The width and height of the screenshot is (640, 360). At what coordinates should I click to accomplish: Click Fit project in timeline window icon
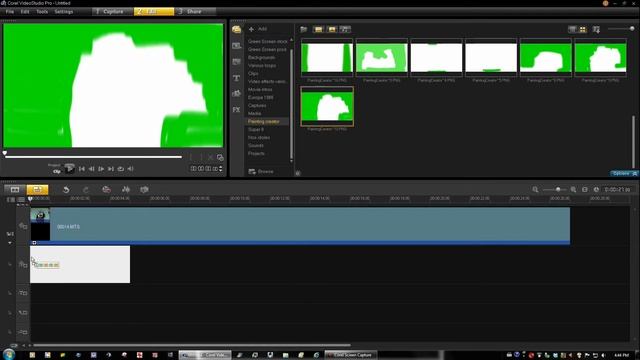click(x=585, y=190)
